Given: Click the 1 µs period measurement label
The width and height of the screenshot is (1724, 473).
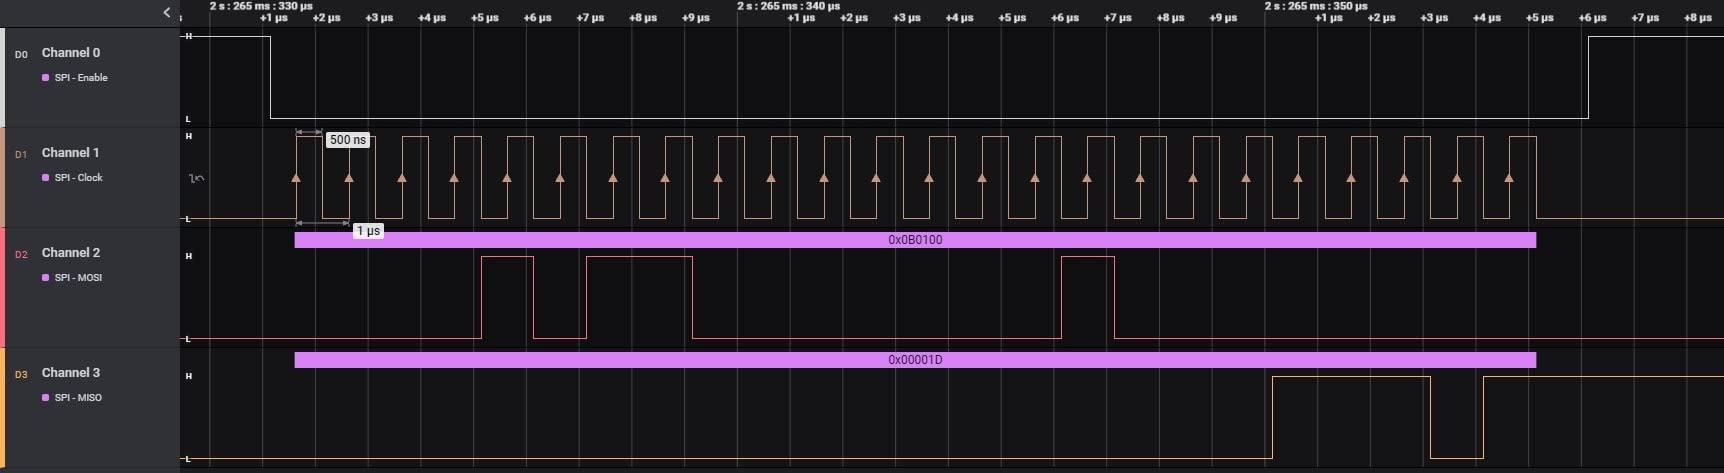Looking at the screenshot, I should click(x=368, y=231).
